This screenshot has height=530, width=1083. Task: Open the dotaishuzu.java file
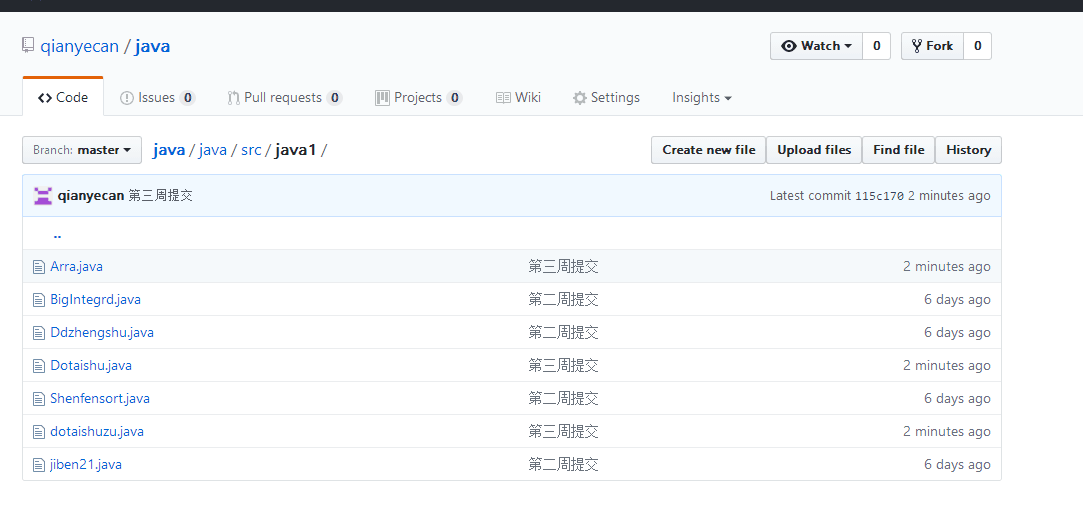click(x=97, y=432)
